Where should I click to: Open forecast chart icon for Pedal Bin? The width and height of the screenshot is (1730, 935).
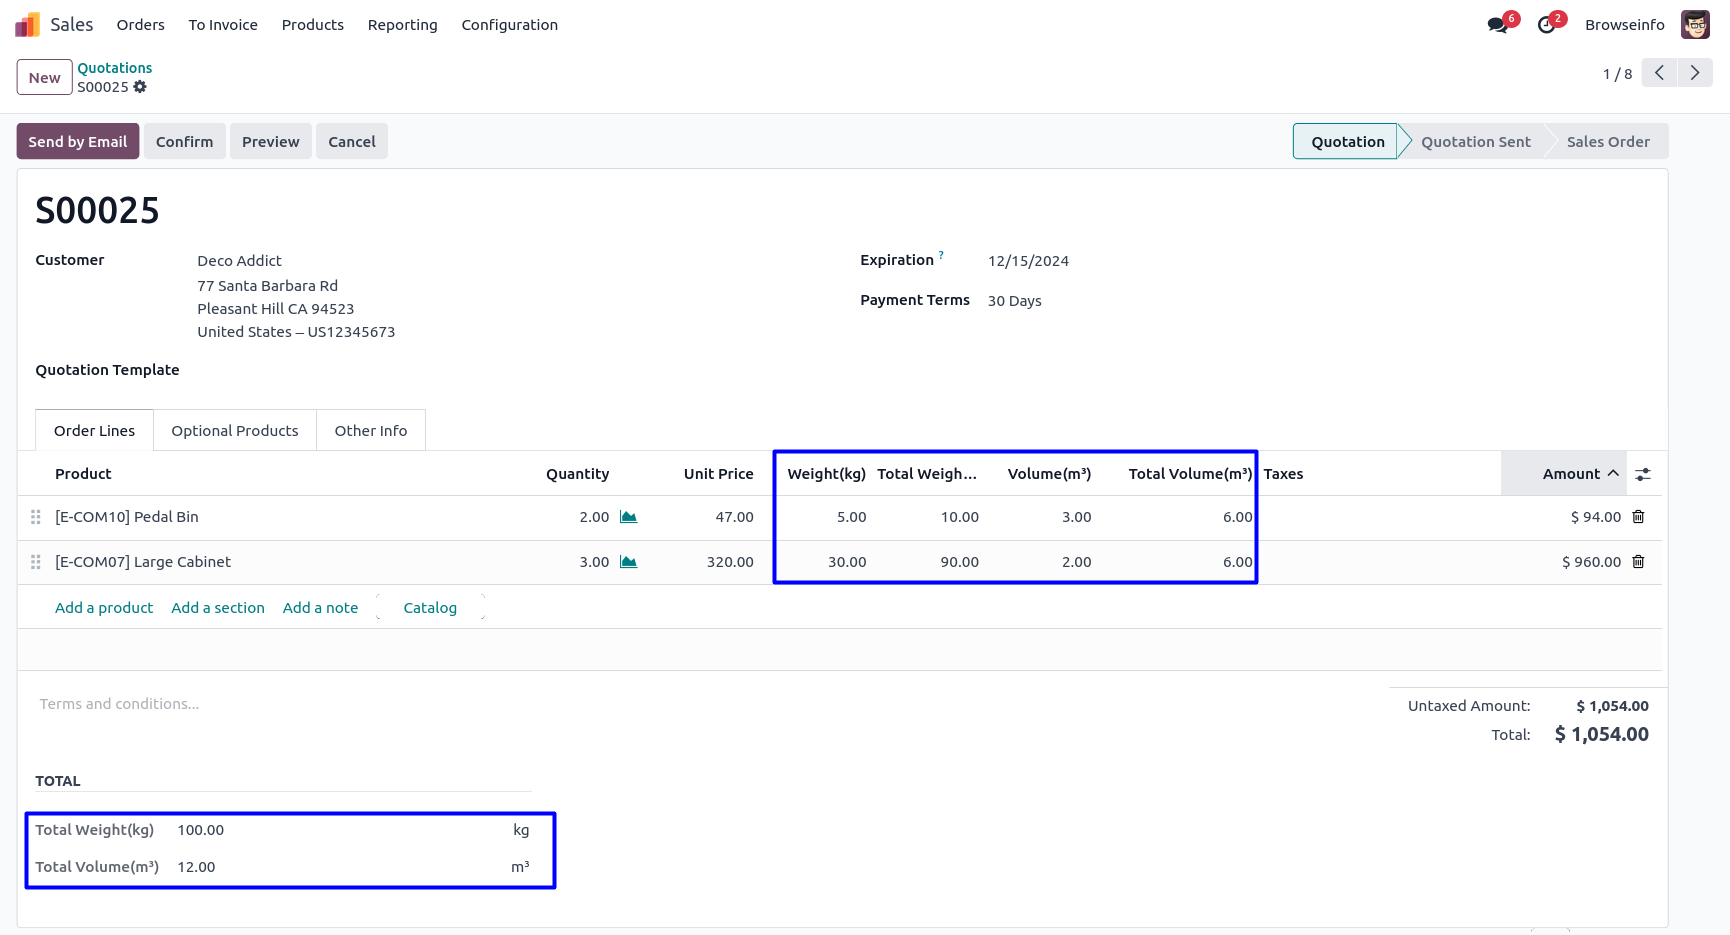(628, 517)
